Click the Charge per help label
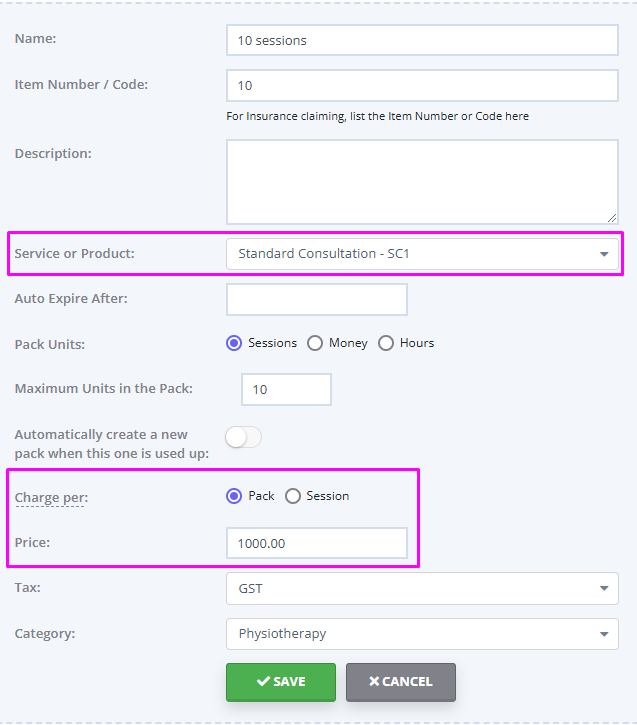The width and height of the screenshot is (637, 725). pyautogui.click(x=51, y=498)
